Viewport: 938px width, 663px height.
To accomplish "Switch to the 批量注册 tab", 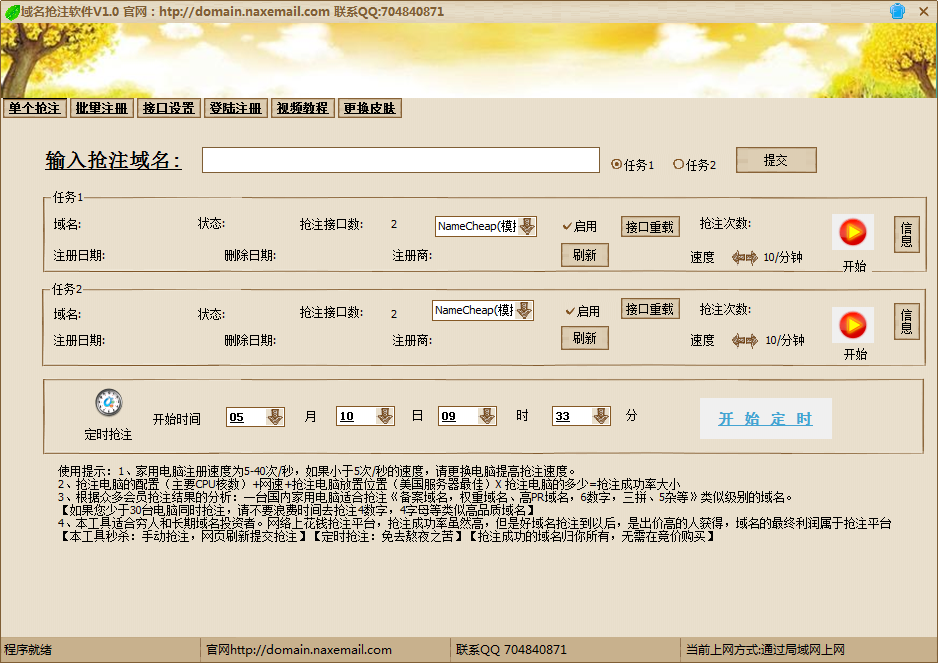I will click(102, 108).
